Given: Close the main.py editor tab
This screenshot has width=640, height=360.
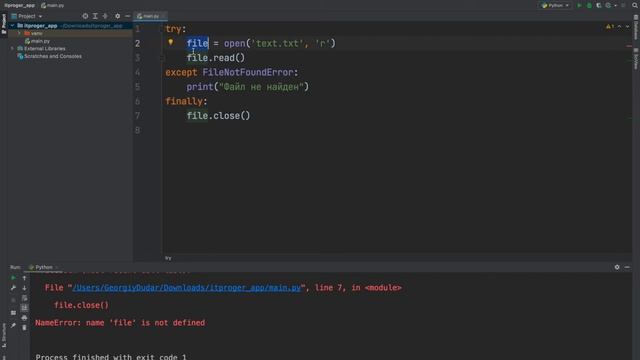Looking at the screenshot, I should [163, 16].
